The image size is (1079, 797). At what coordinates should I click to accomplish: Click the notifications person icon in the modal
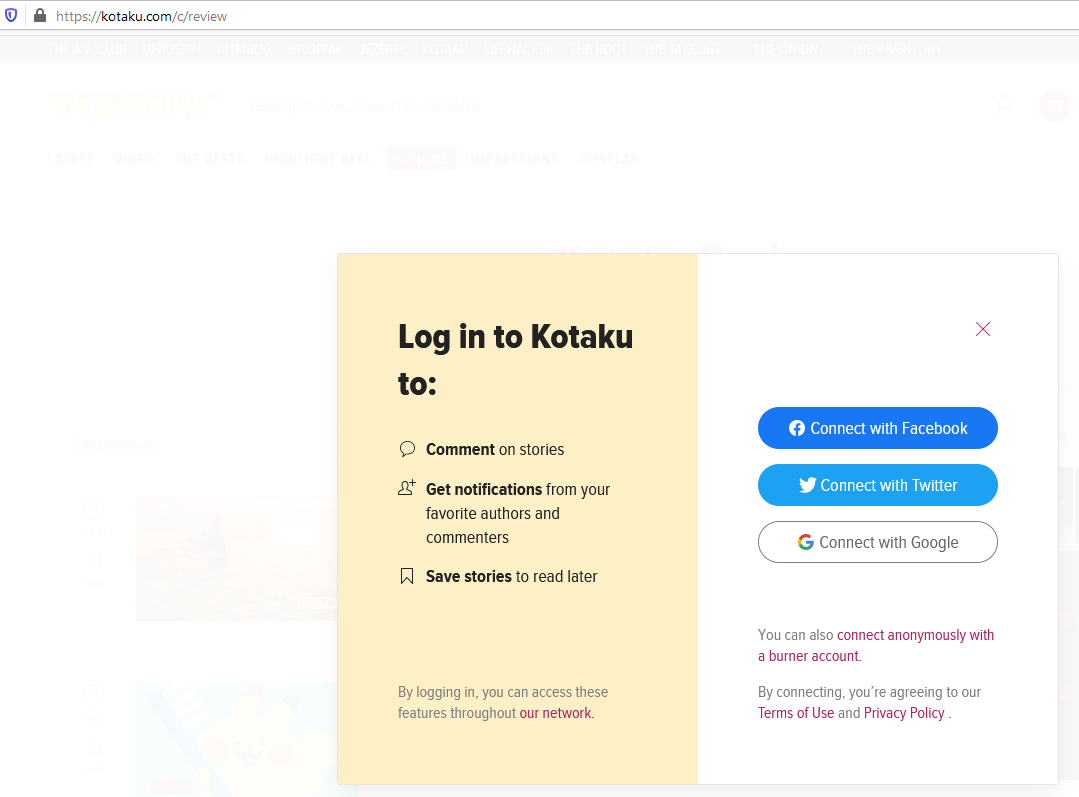click(407, 489)
